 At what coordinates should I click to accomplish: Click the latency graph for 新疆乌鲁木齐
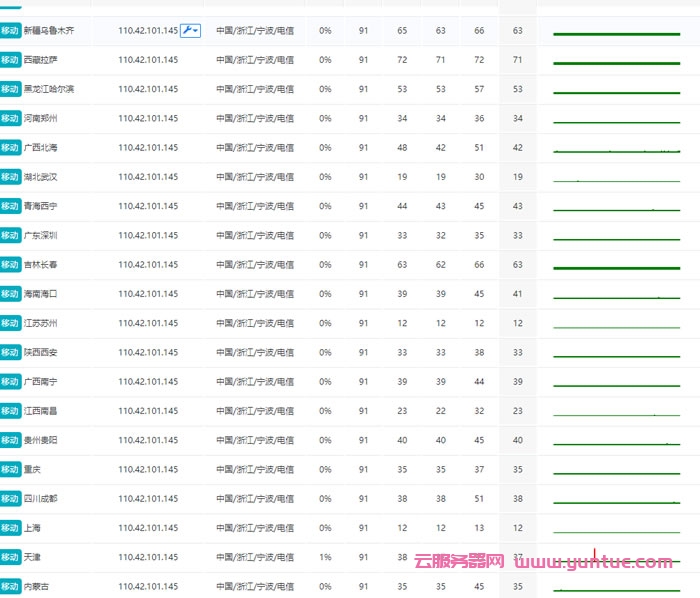click(616, 34)
